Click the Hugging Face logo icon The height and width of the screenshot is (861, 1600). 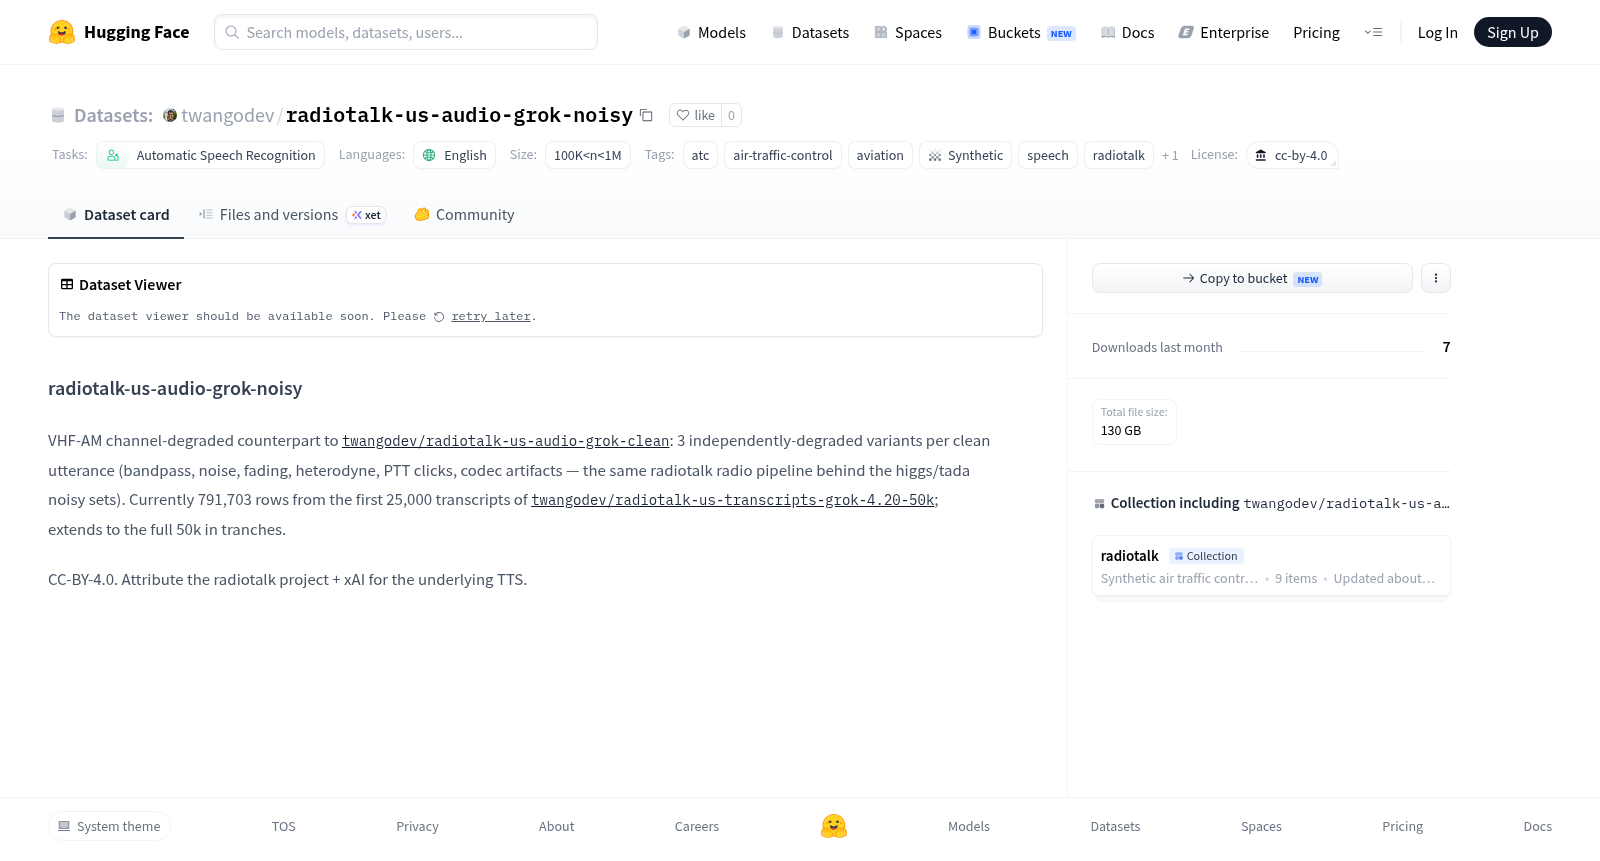tap(62, 32)
